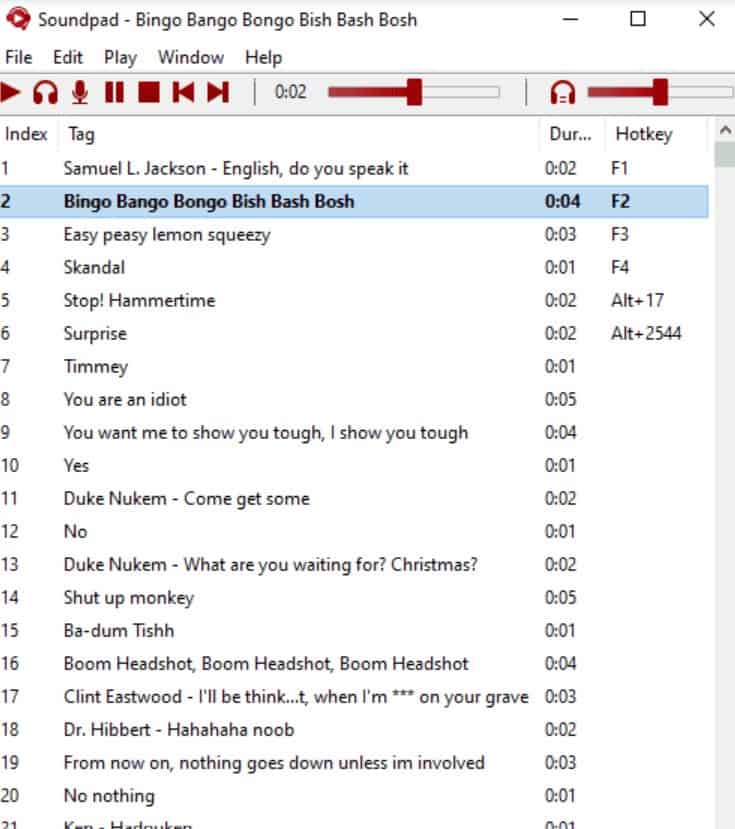Click the Play sound toolbar icon
The height and width of the screenshot is (829, 735).
tap(11, 93)
